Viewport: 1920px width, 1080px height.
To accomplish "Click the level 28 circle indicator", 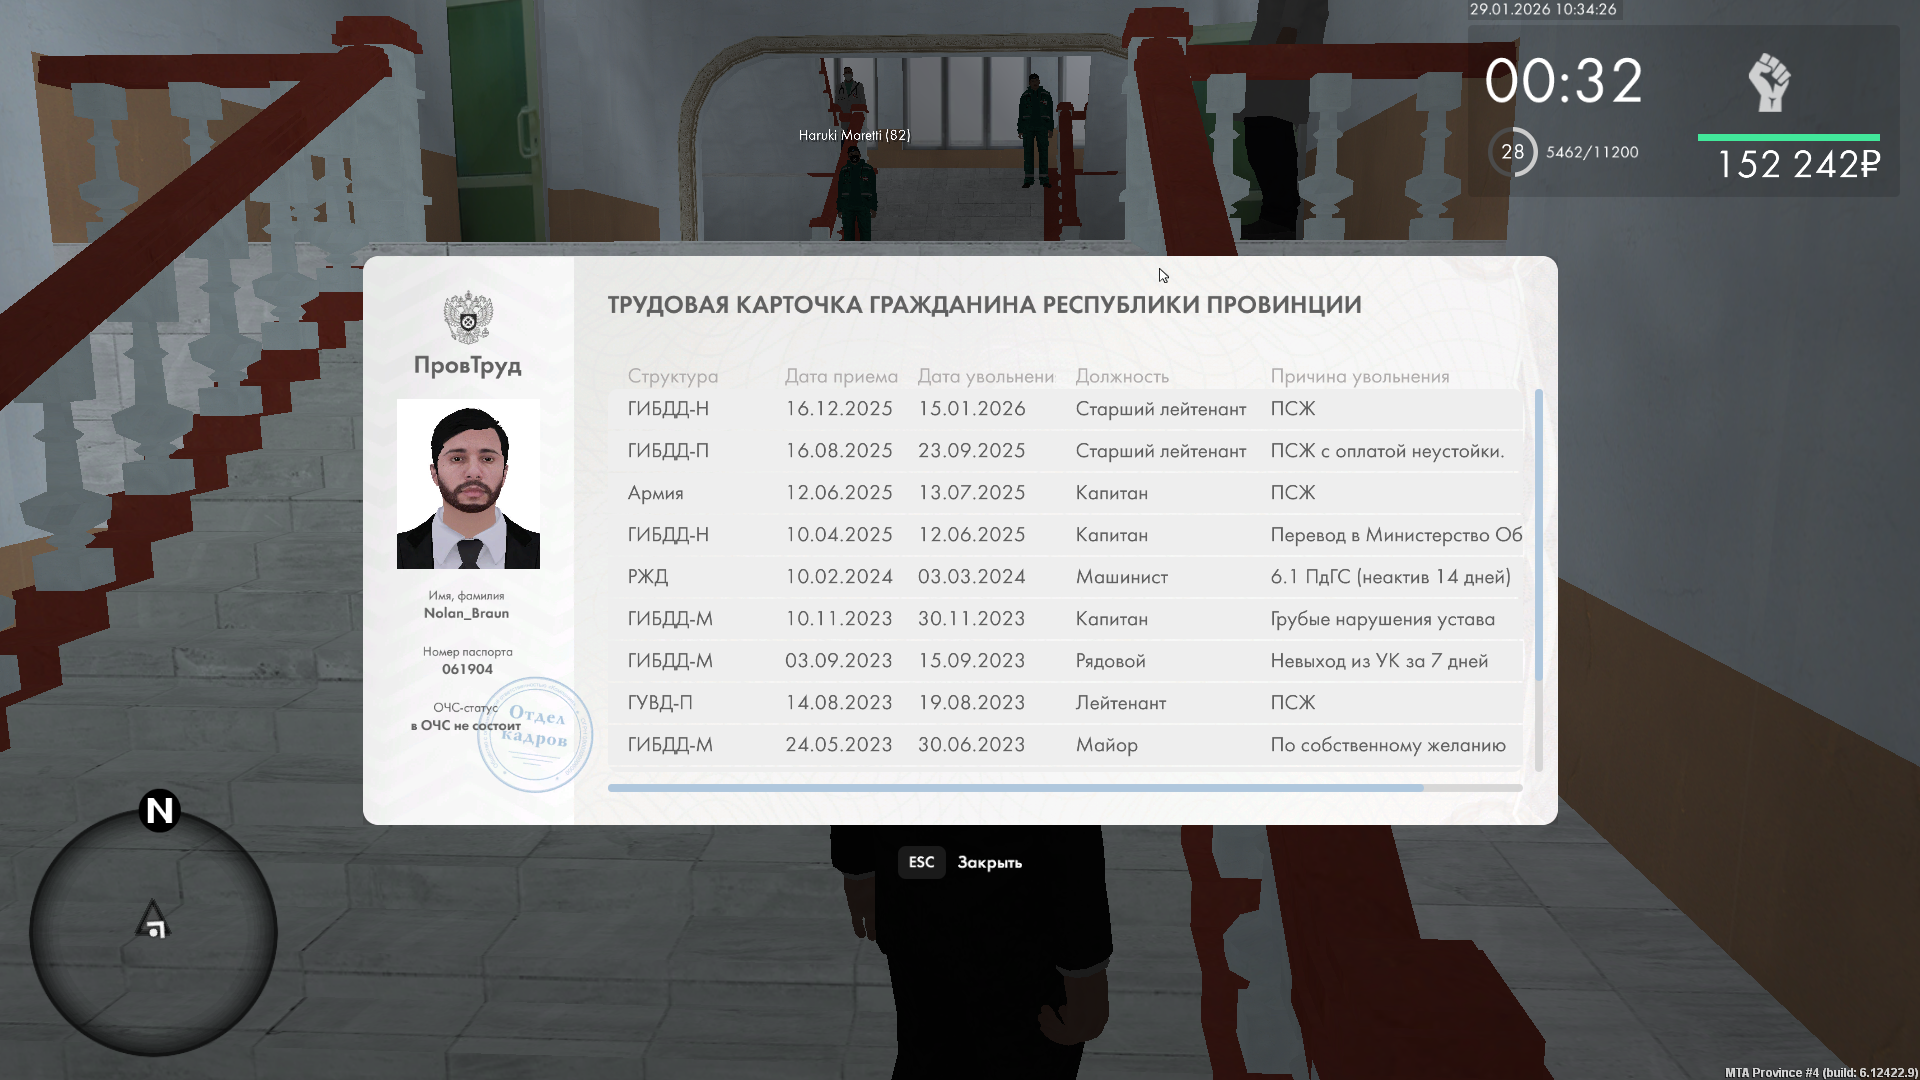I will pos(1513,152).
